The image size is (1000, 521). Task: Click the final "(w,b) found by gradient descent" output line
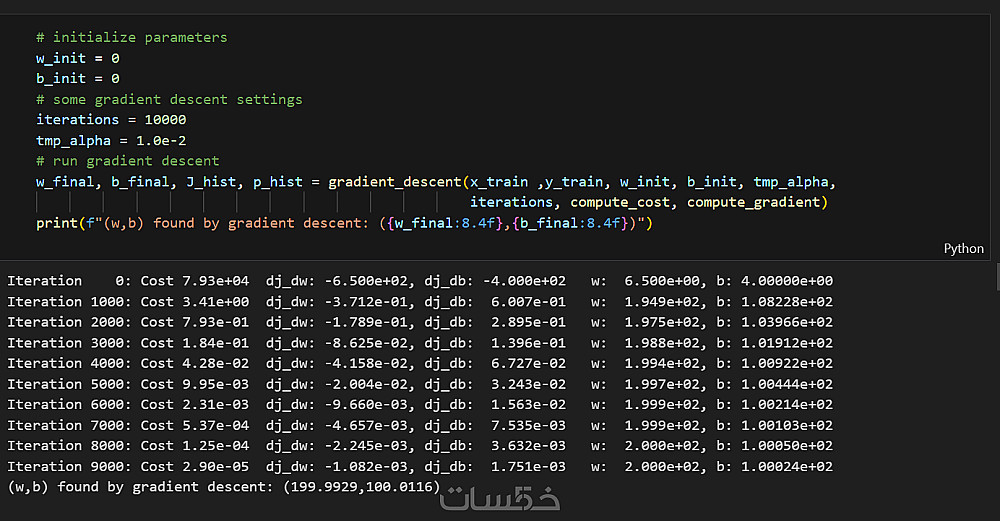(223, 487)
